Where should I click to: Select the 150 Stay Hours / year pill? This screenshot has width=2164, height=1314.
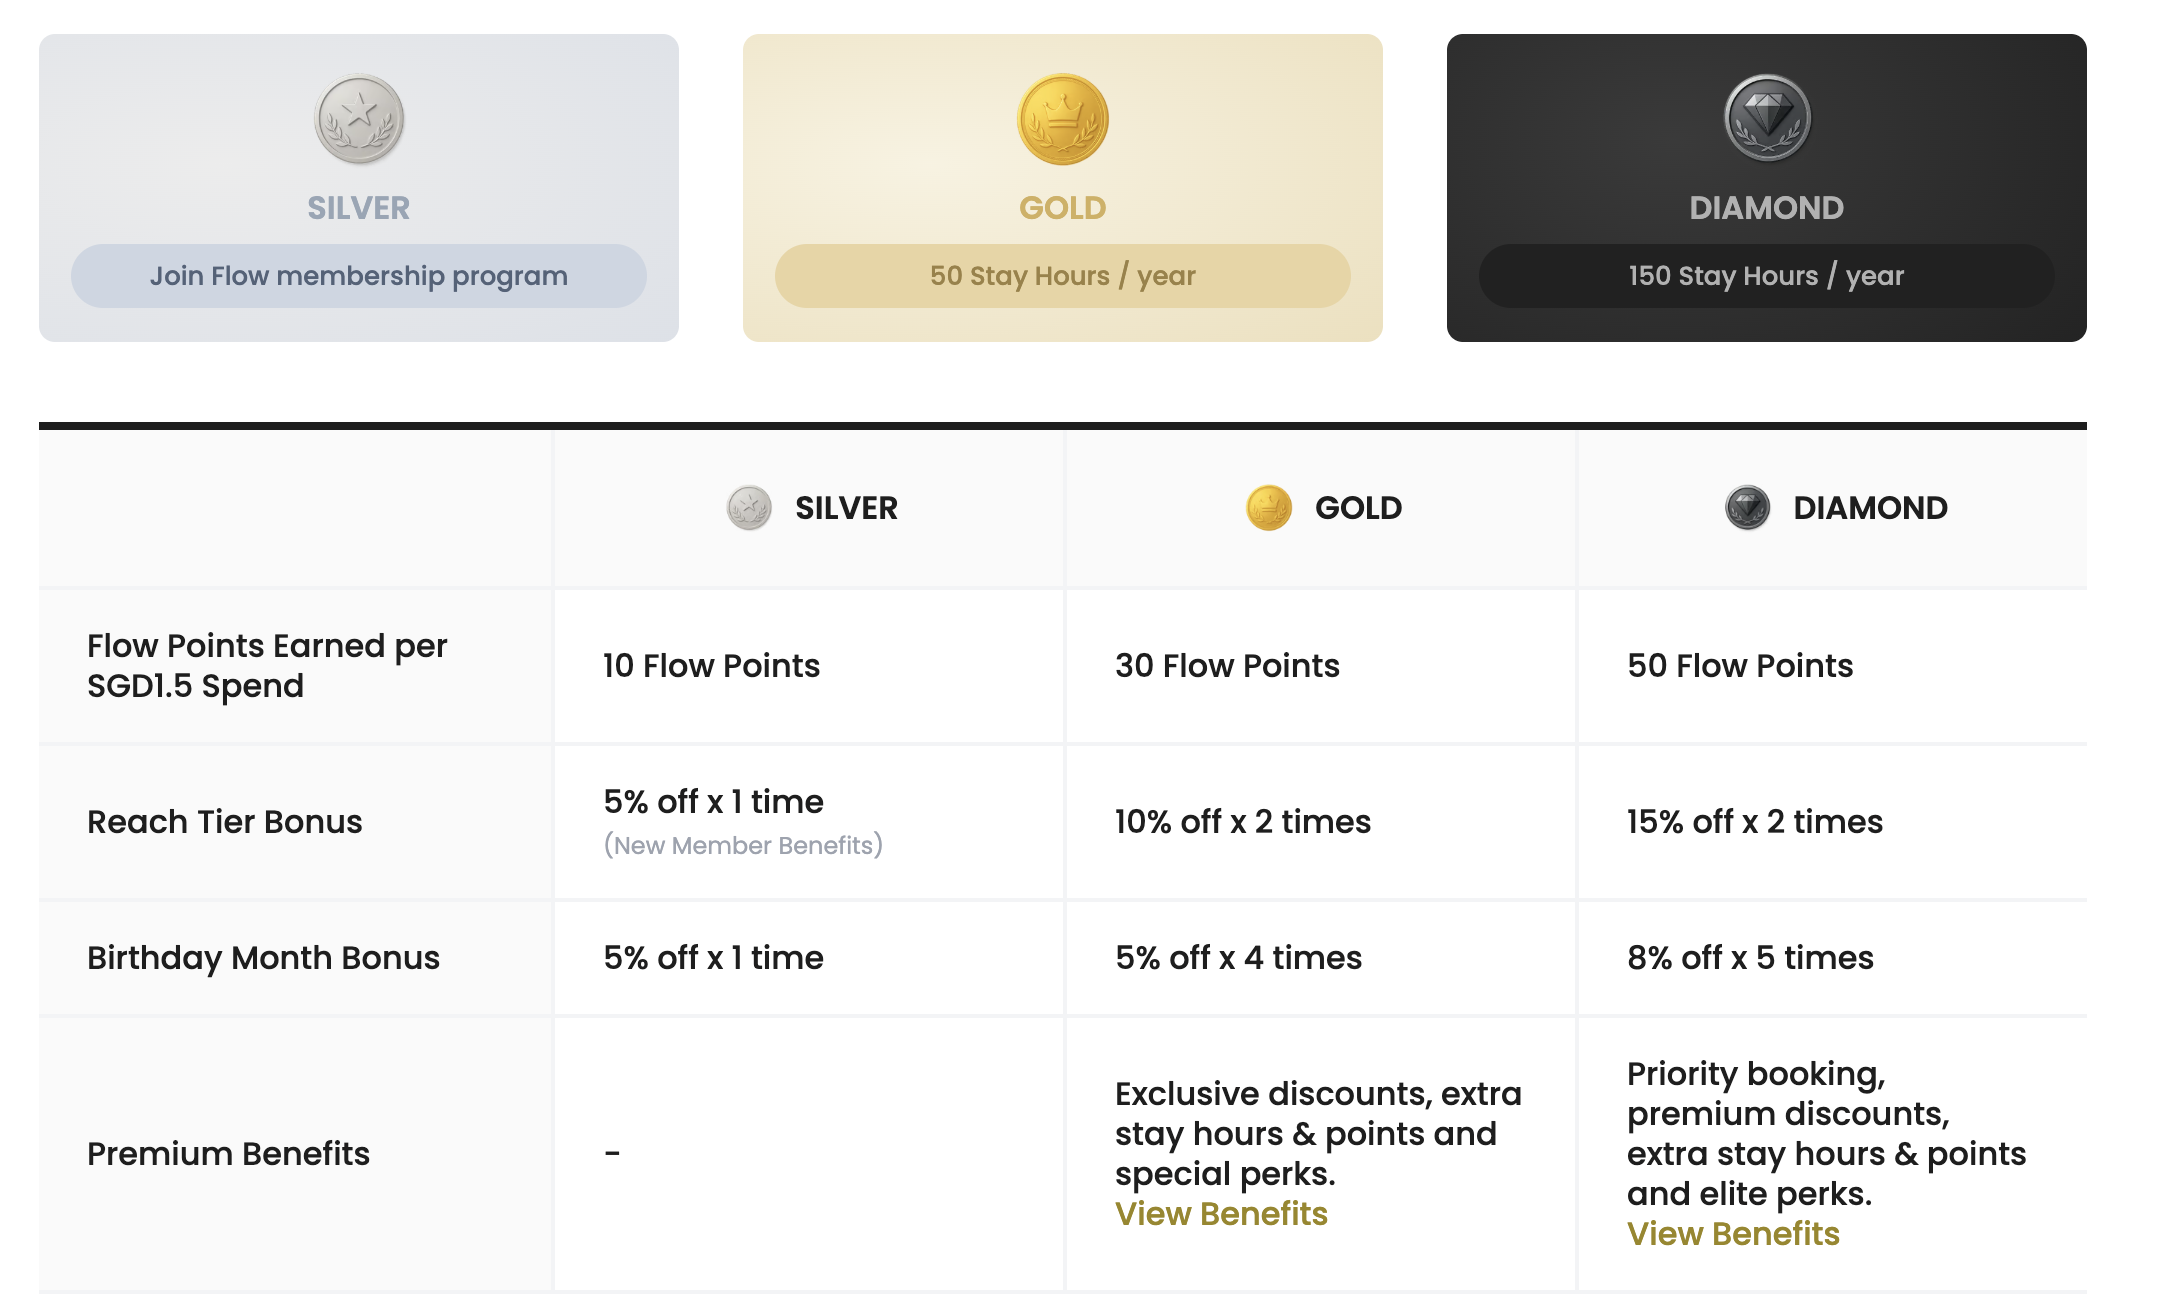(1767, 276)
